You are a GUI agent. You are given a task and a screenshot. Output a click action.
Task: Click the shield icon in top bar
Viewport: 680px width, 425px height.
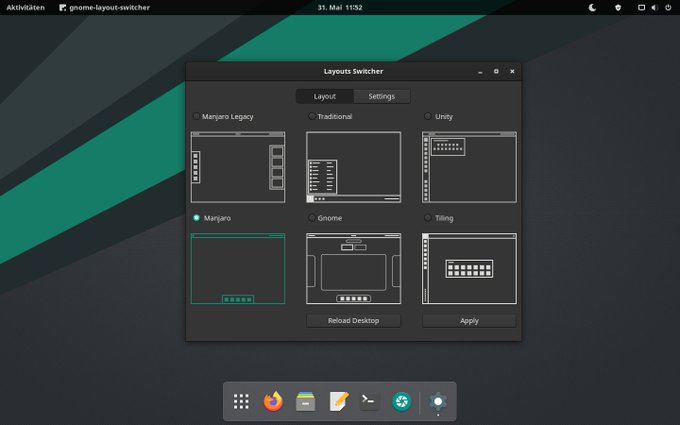tap(618, 7)
